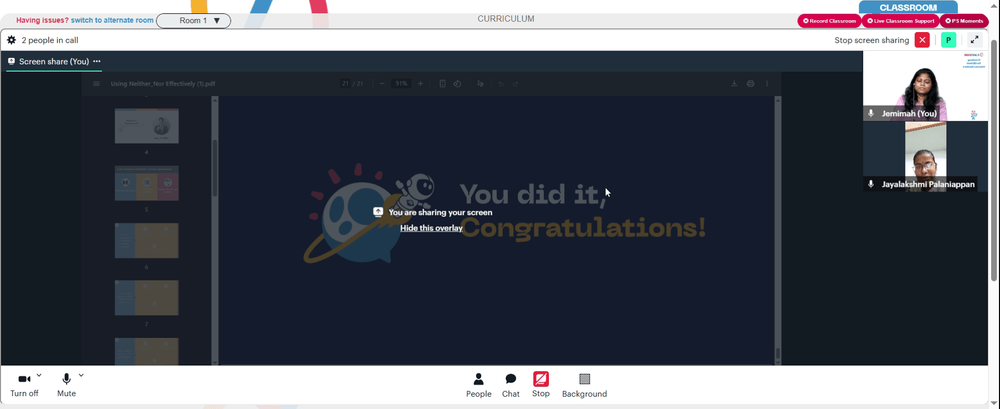The height and width of the screenshot is (409, 1000).
Task: Open PDF viewer more actions menu
Action: coord(767,84)
